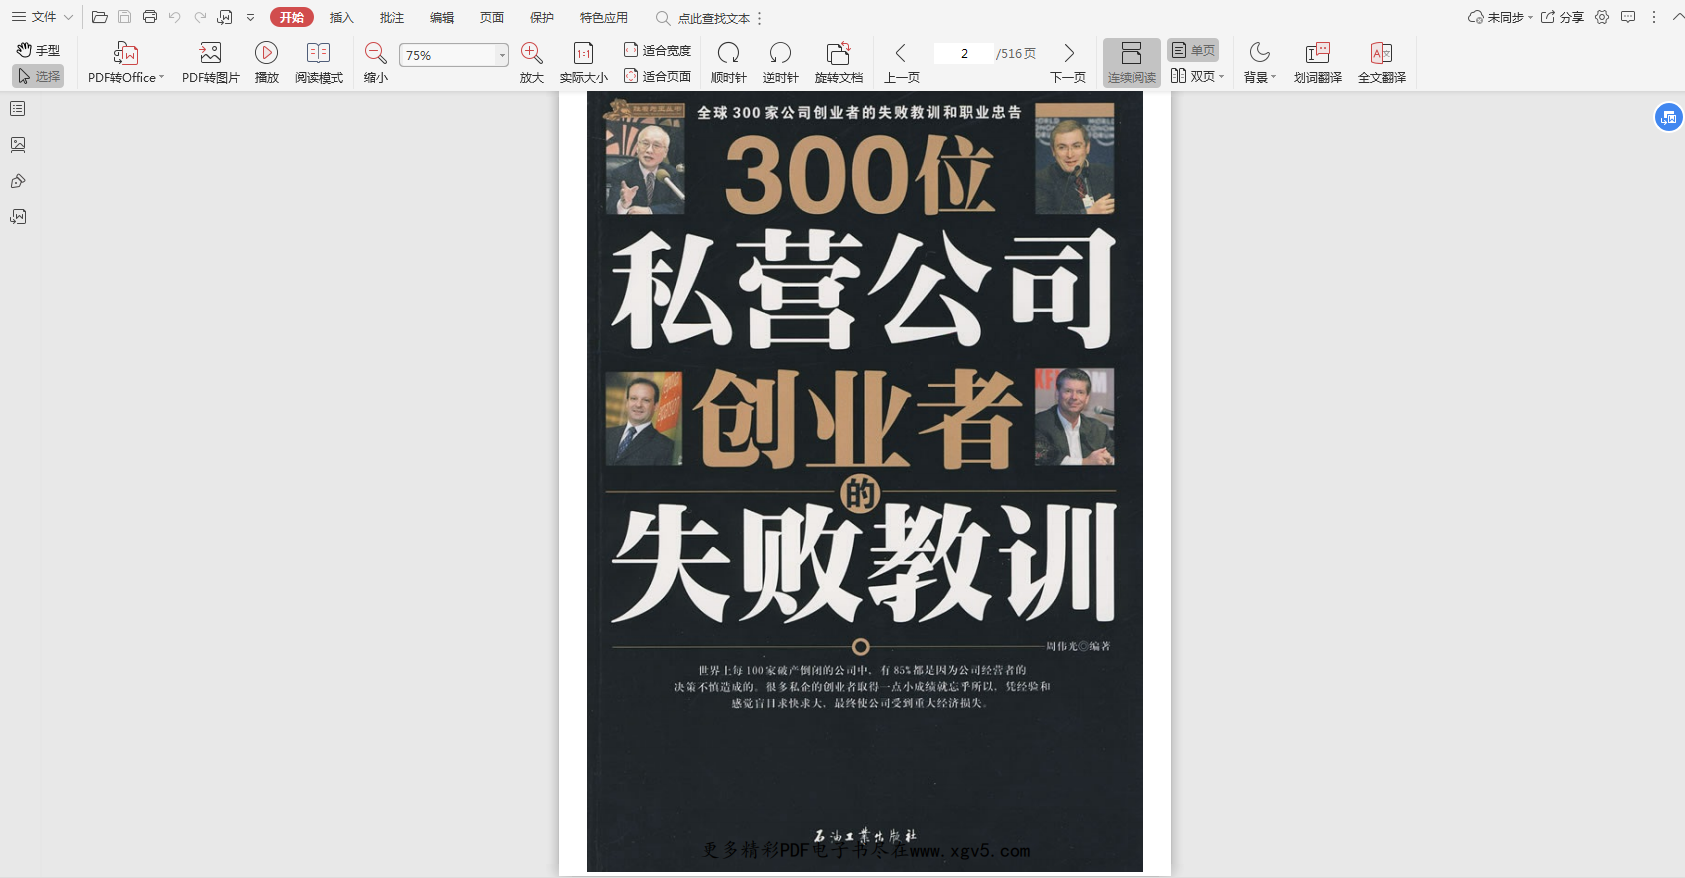Open 划词翻译 word translation tool
This screenshot has width=1685, height=878.
tap(1318, 62)
